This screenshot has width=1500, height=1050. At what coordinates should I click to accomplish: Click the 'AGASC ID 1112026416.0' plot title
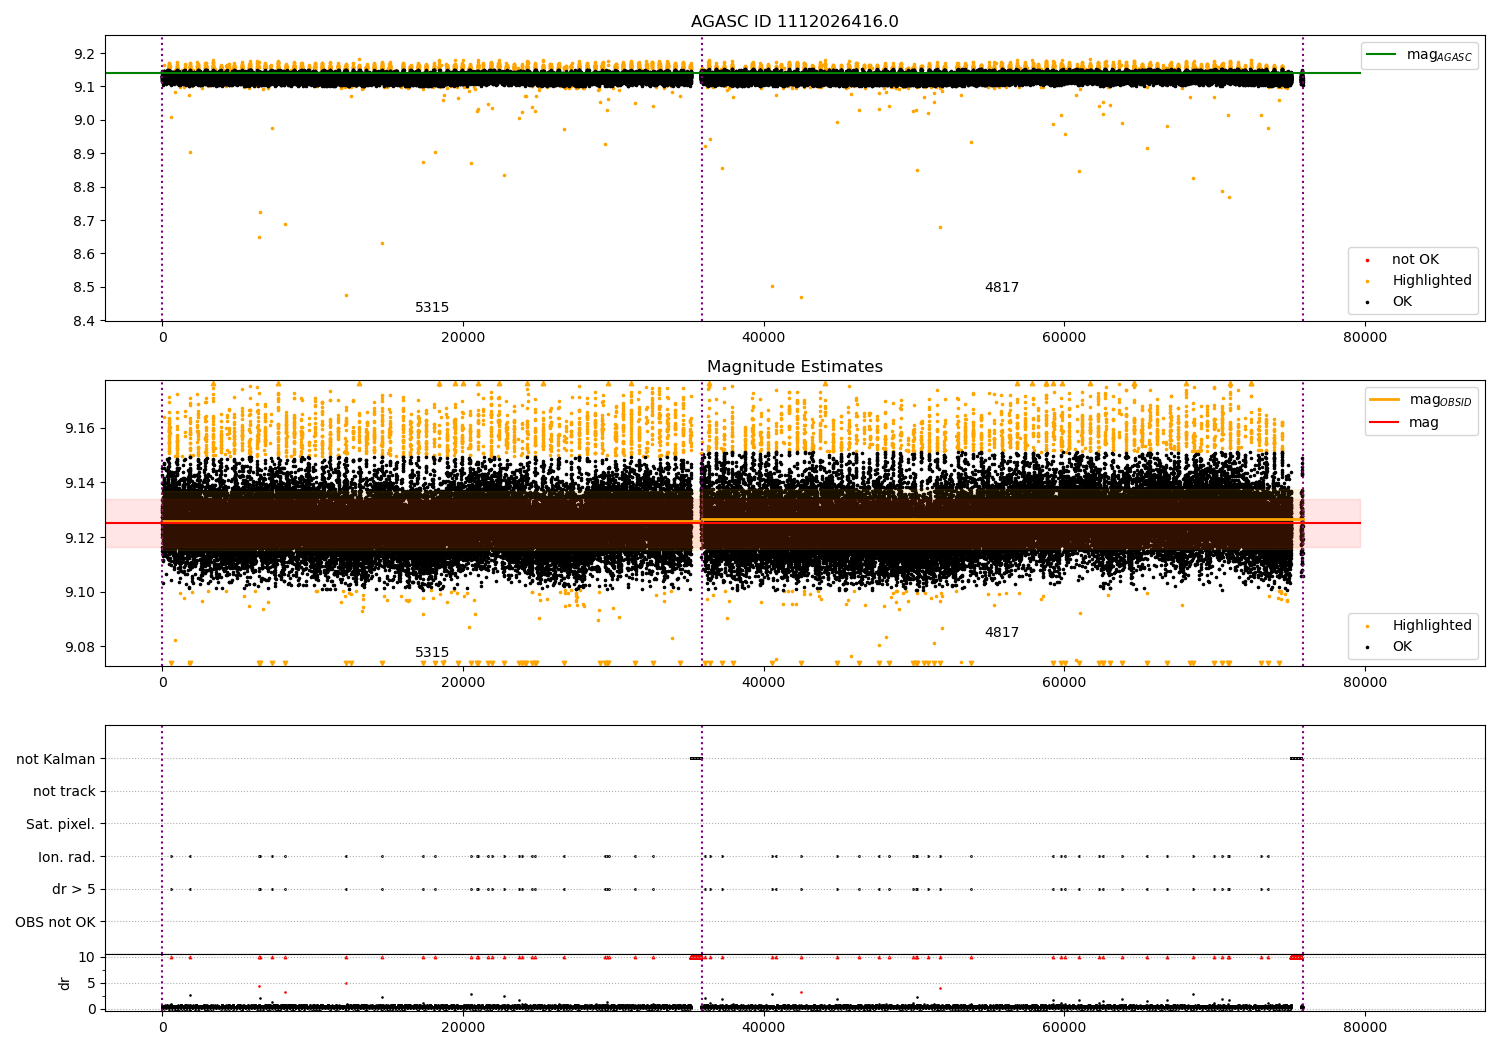click(795, 22)
